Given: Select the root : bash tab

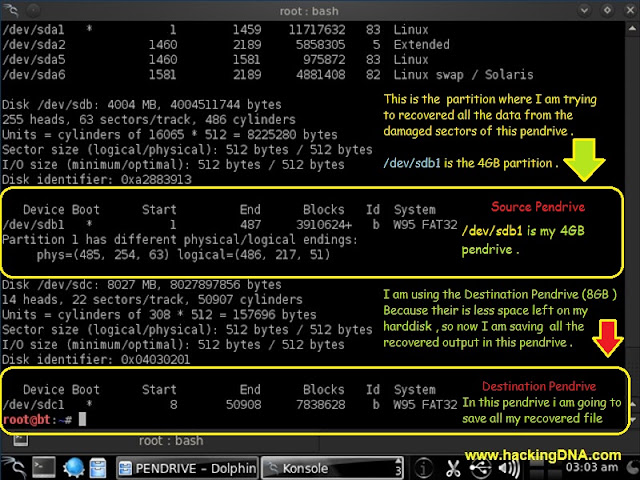Looking at the screenshot, I should (x=171, y=441).
